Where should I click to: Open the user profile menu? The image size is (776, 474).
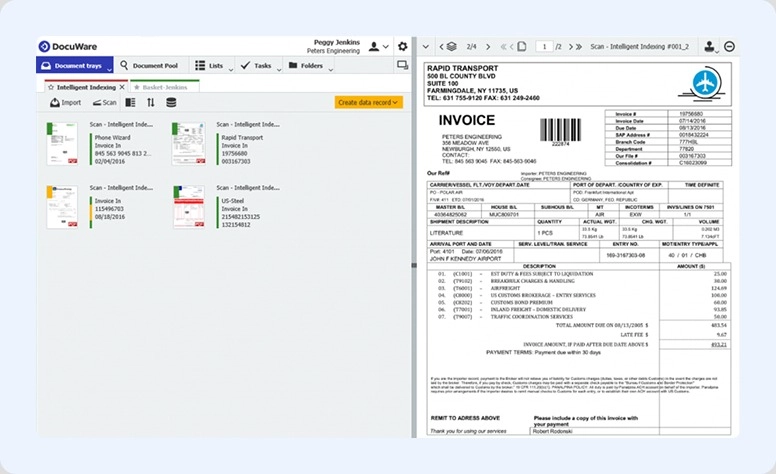(378, 47)
